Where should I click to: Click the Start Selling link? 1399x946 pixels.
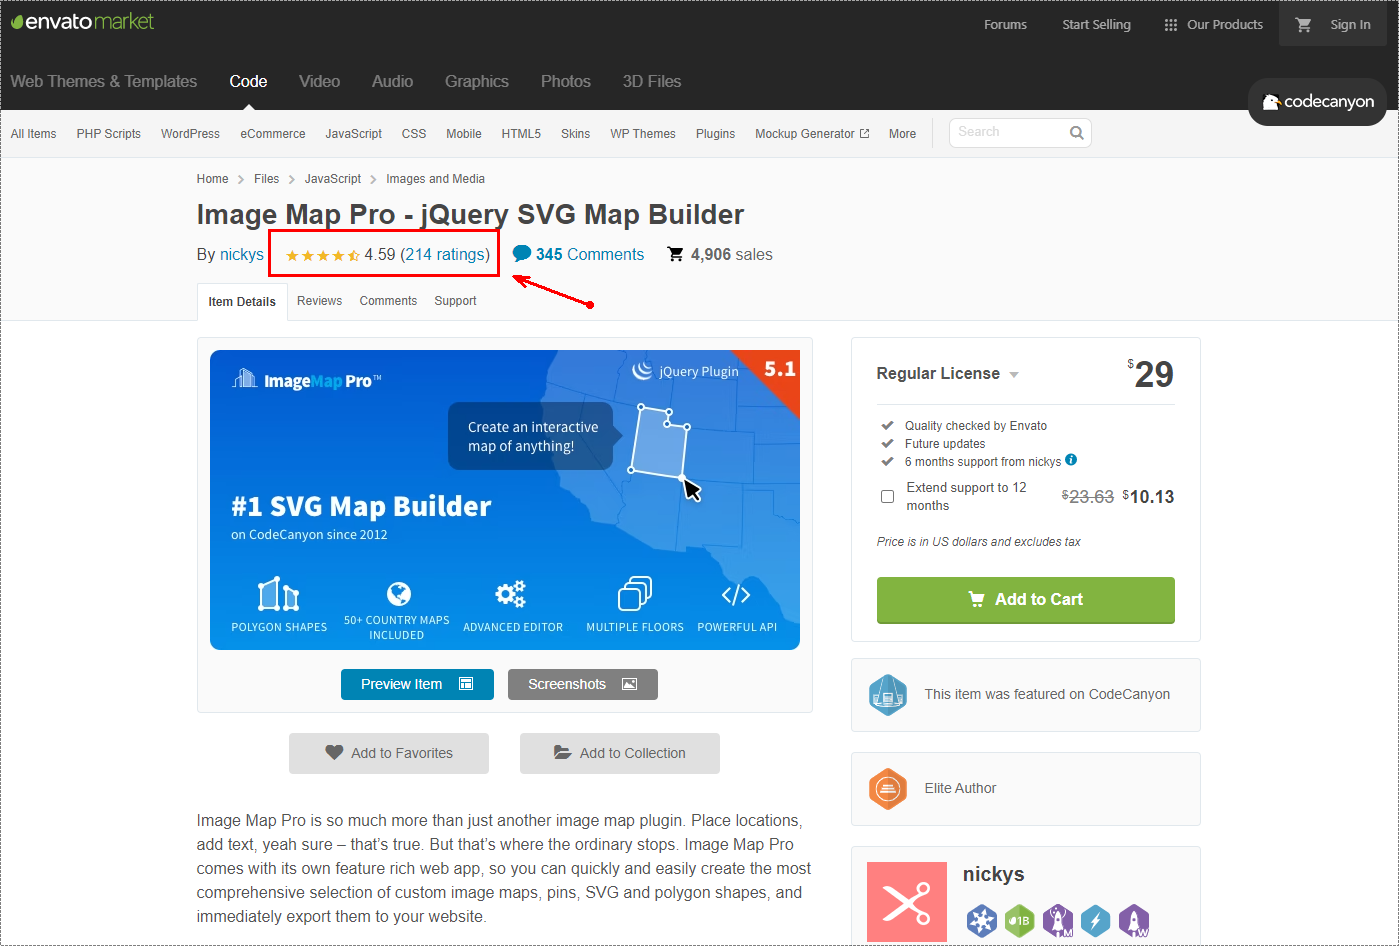coord(1096,25)
